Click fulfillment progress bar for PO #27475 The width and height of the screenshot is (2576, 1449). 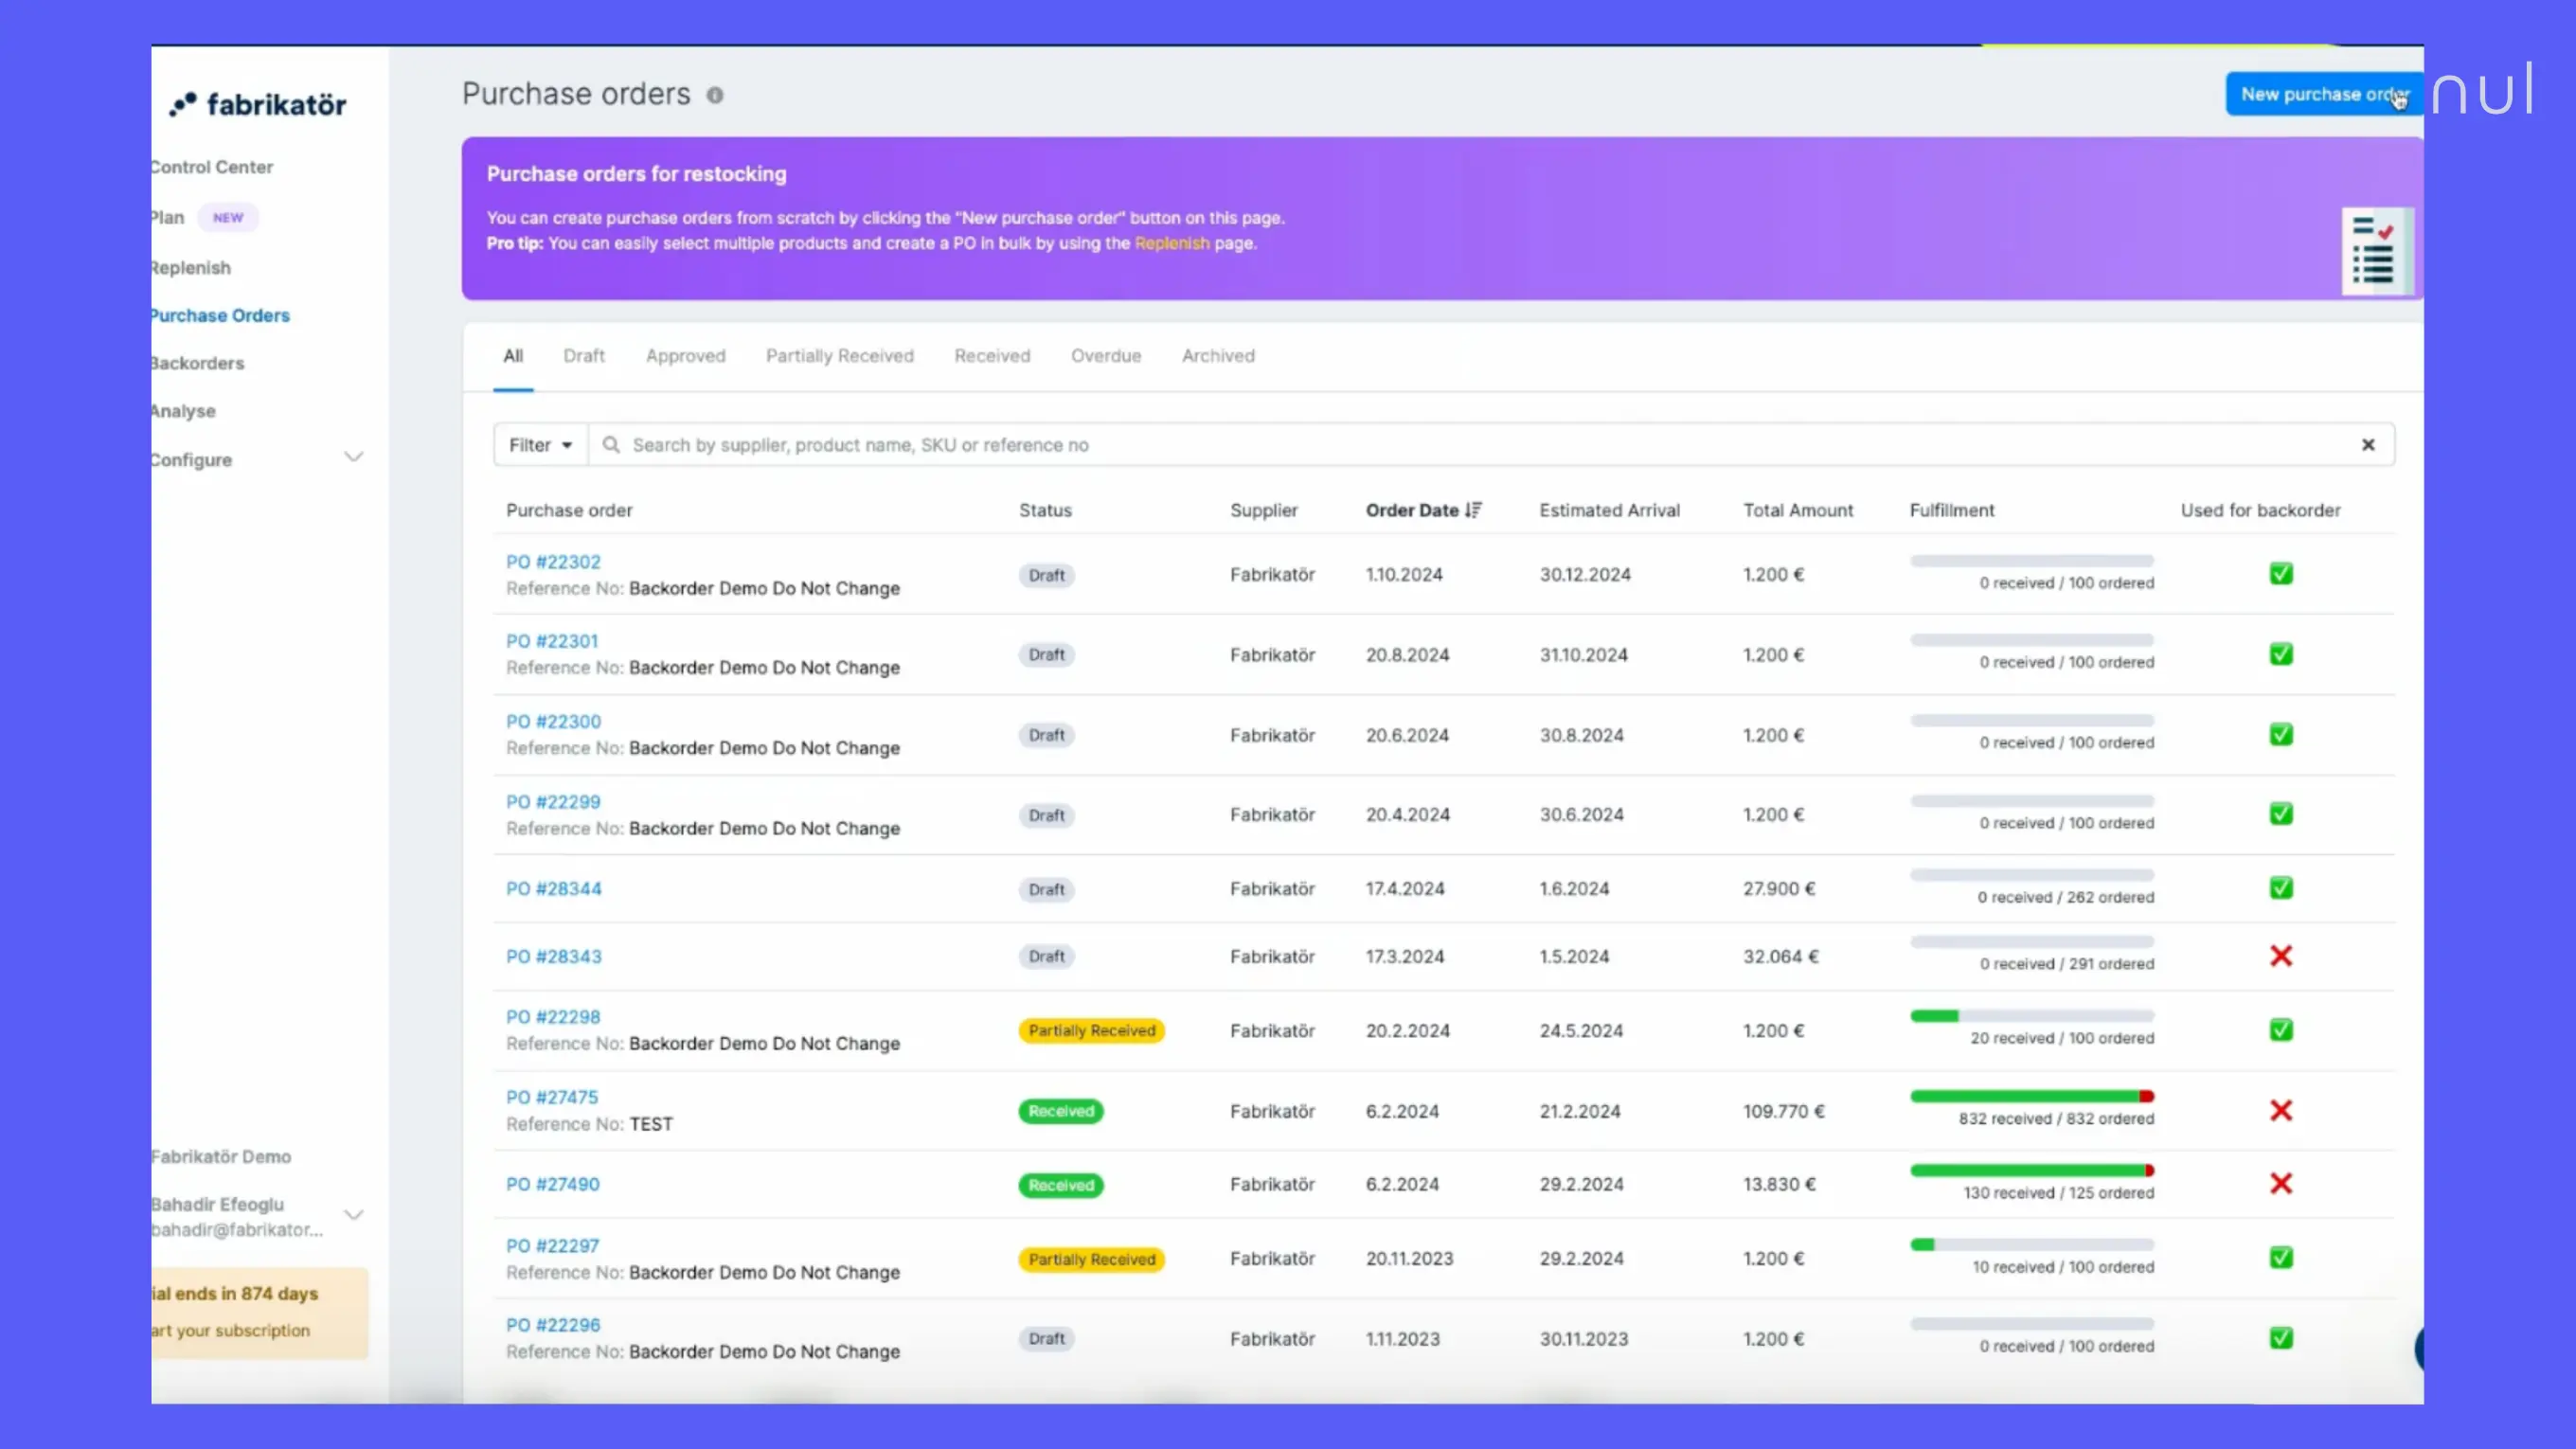(2032, 1096)
